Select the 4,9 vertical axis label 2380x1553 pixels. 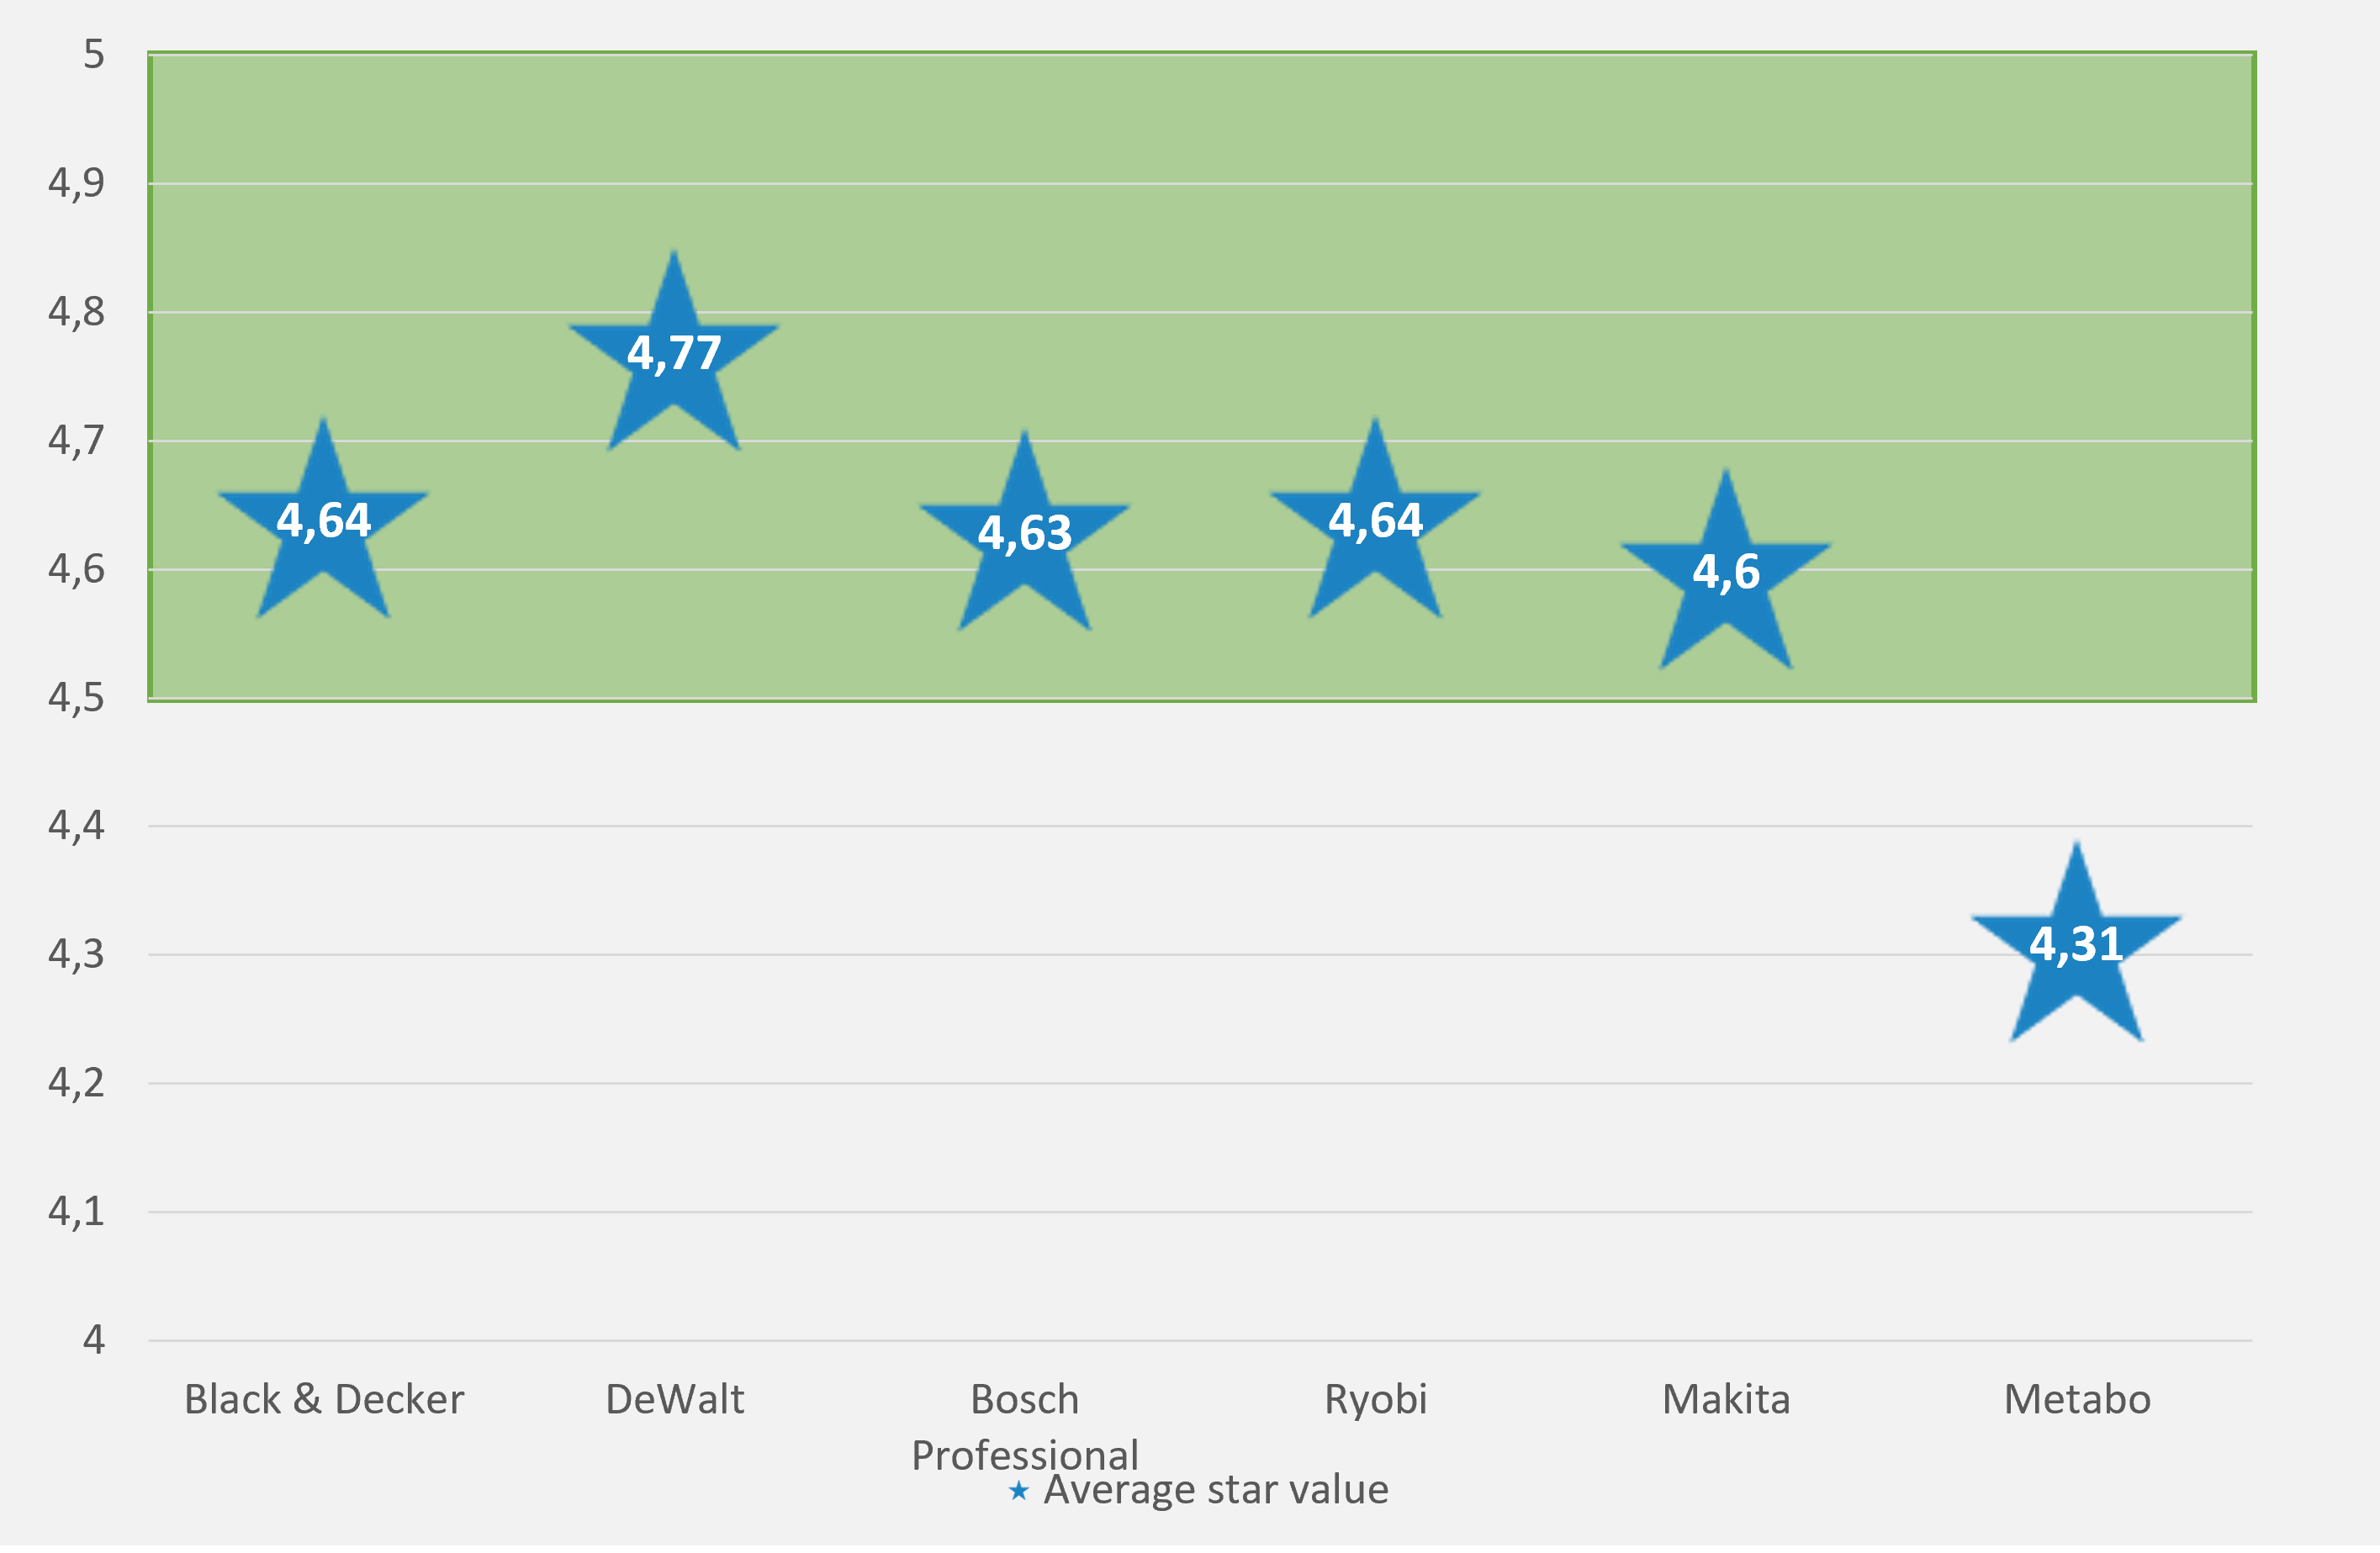pos(76,183)
